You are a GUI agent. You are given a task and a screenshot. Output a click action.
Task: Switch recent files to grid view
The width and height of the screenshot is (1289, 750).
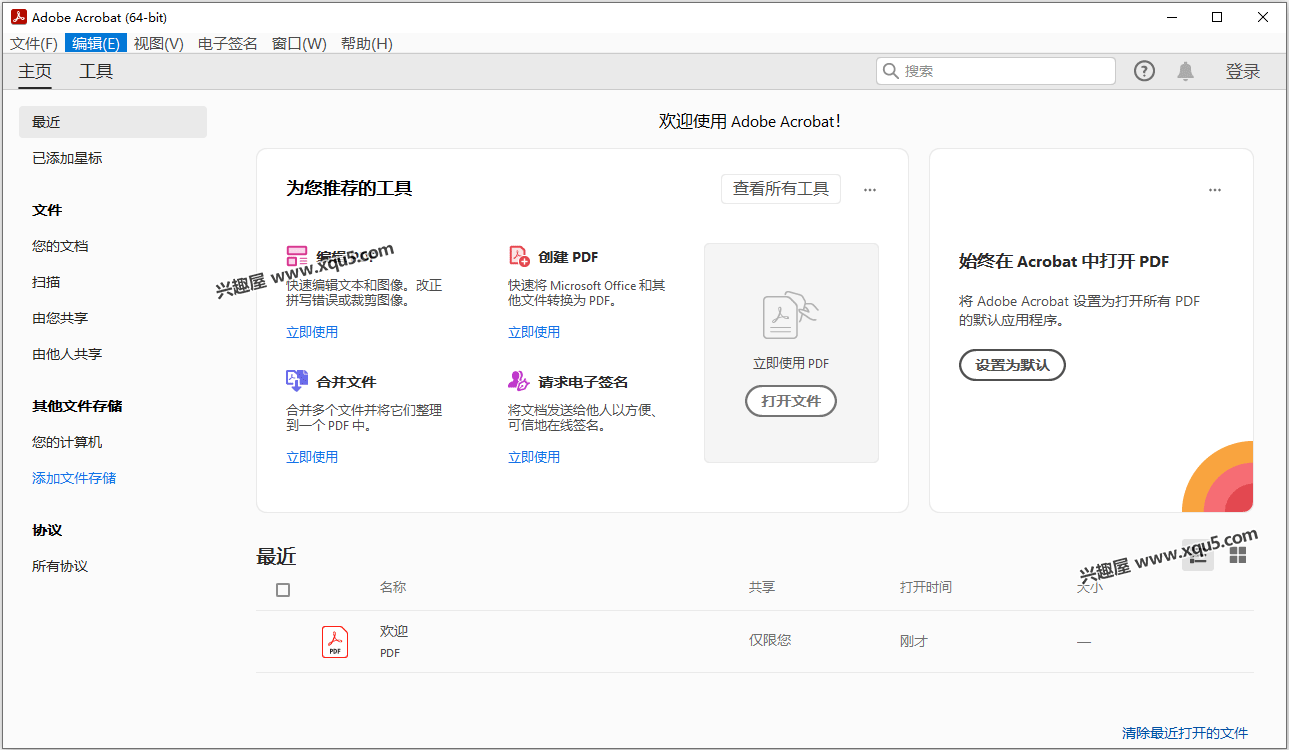coord(1238,555)
